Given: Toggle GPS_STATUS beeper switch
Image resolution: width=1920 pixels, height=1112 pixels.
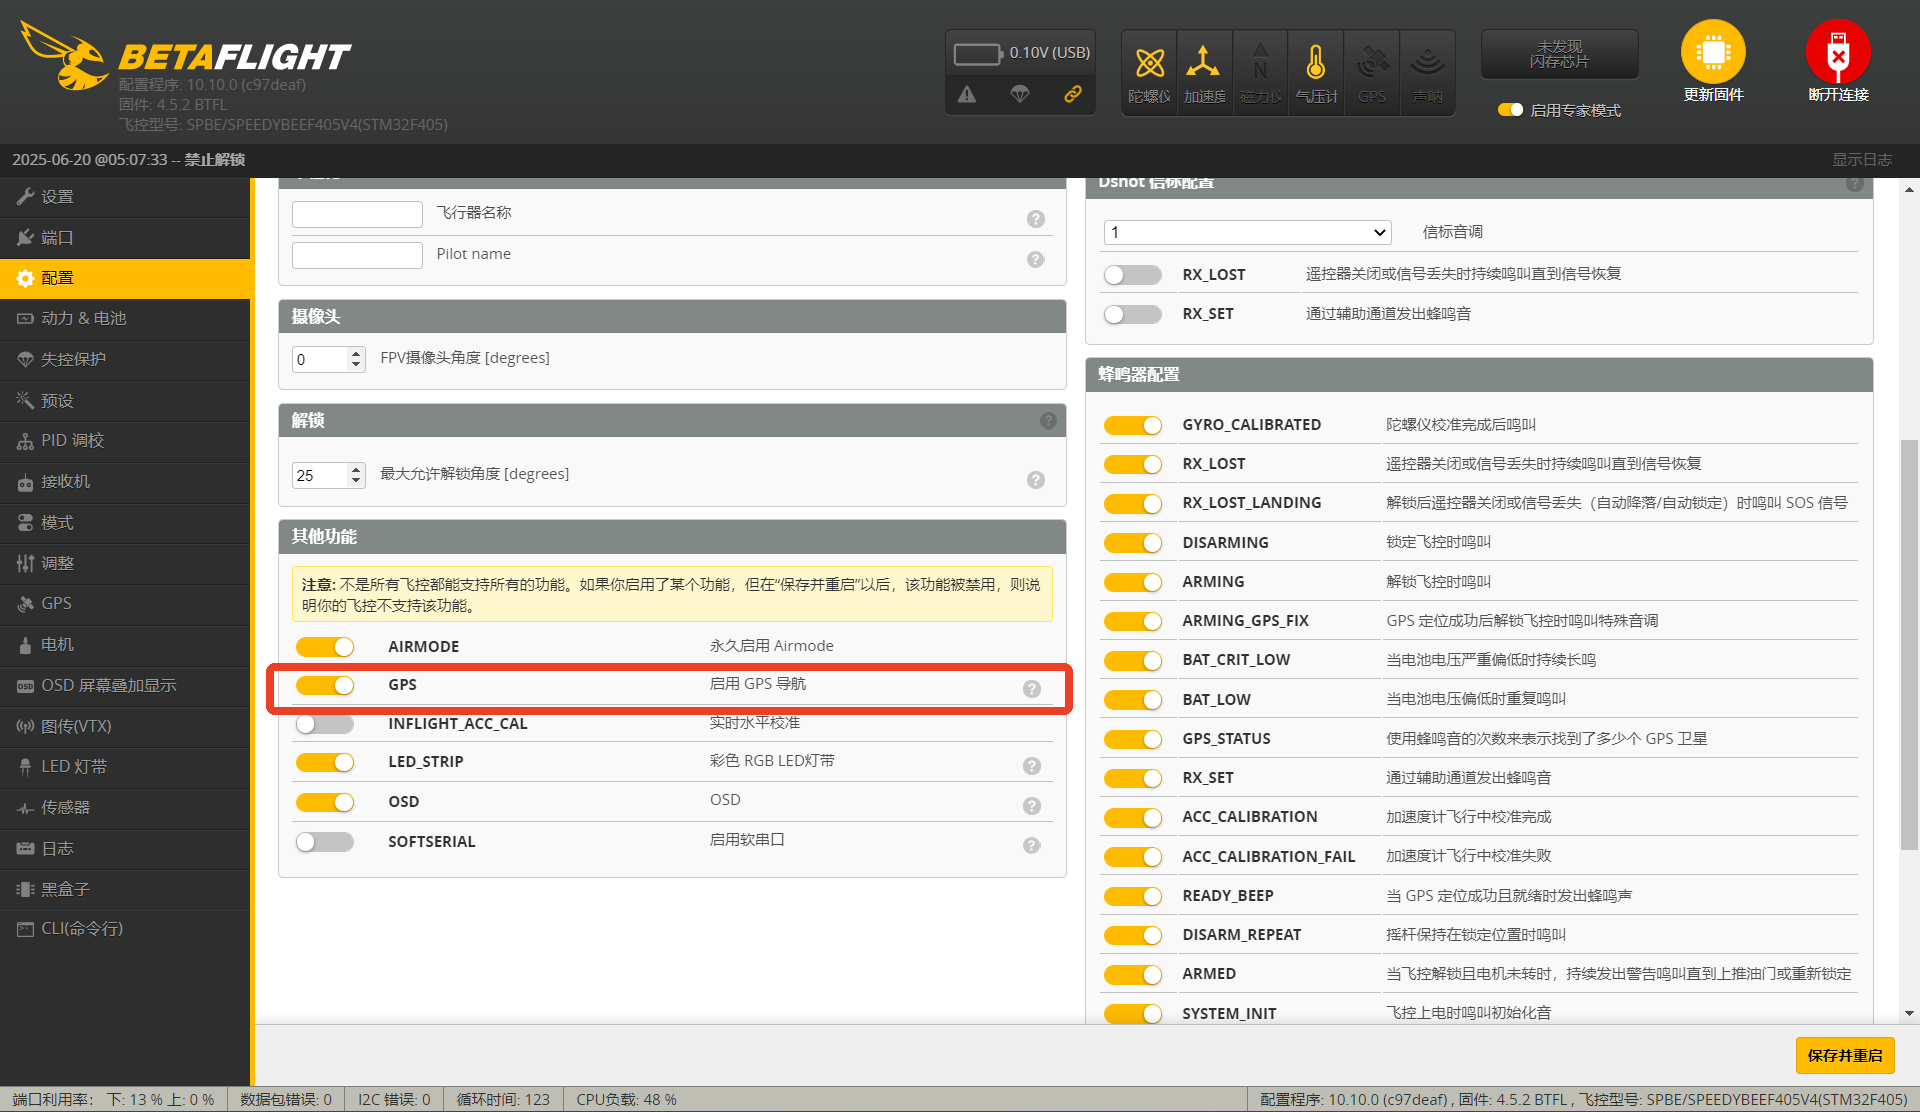Looking at the screenshot, I should [x=1133, y=740].
